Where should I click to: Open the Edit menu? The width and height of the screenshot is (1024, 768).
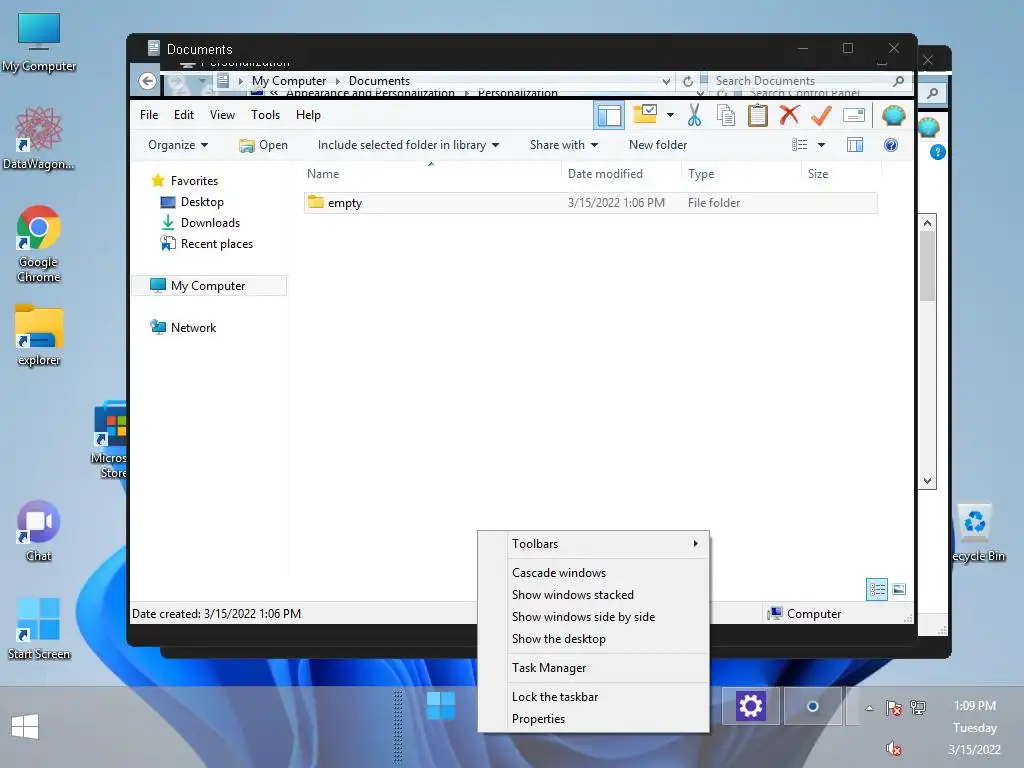coord(184,115)
